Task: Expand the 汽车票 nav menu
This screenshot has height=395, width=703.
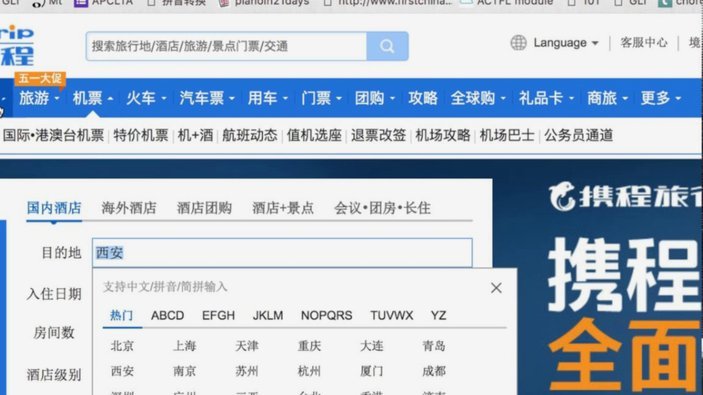Action: [207, 98]
